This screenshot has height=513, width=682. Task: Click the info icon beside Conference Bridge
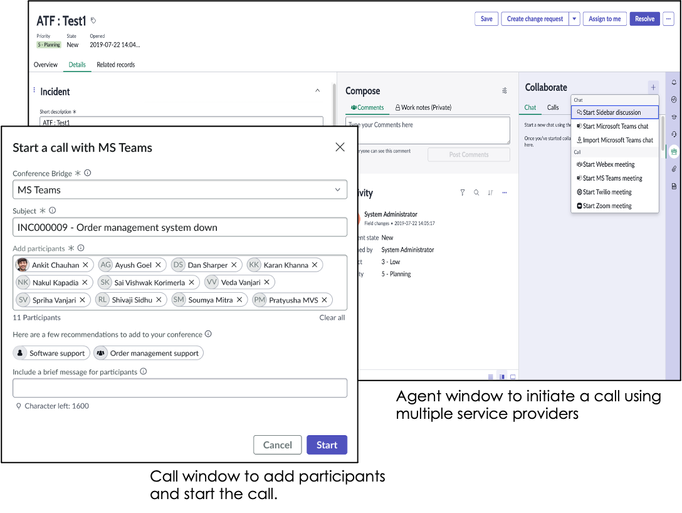pyautogui.click(x=87, y=173)
